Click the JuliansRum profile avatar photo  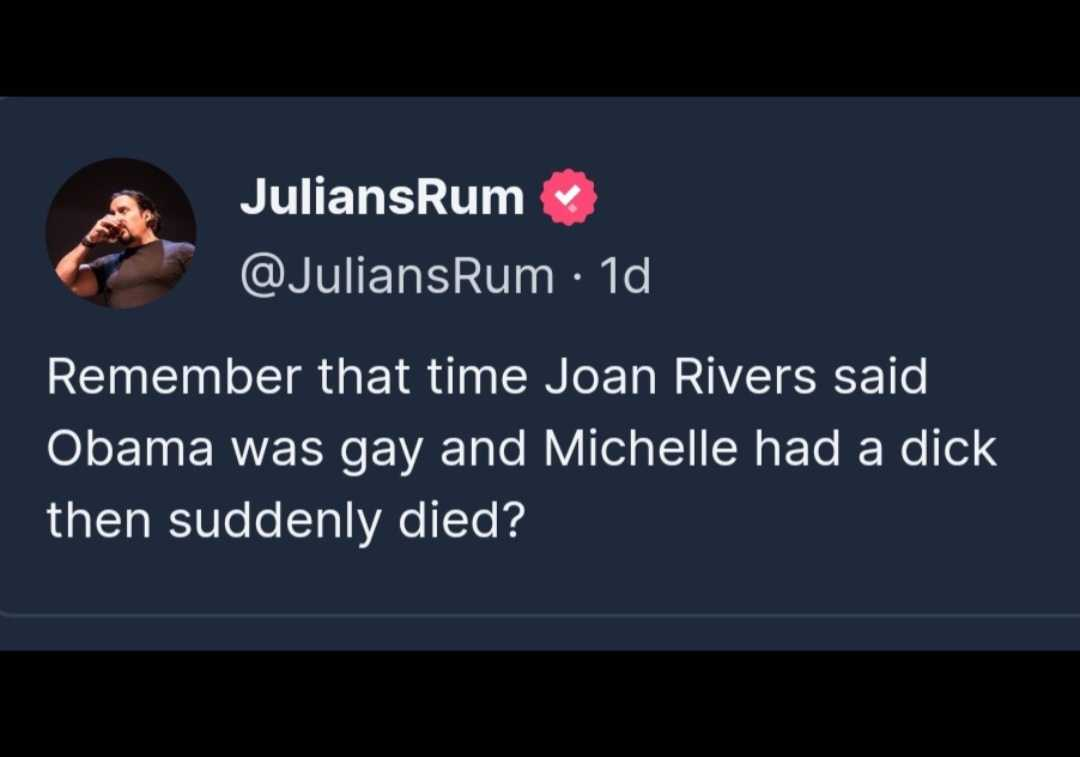[120, 233]
